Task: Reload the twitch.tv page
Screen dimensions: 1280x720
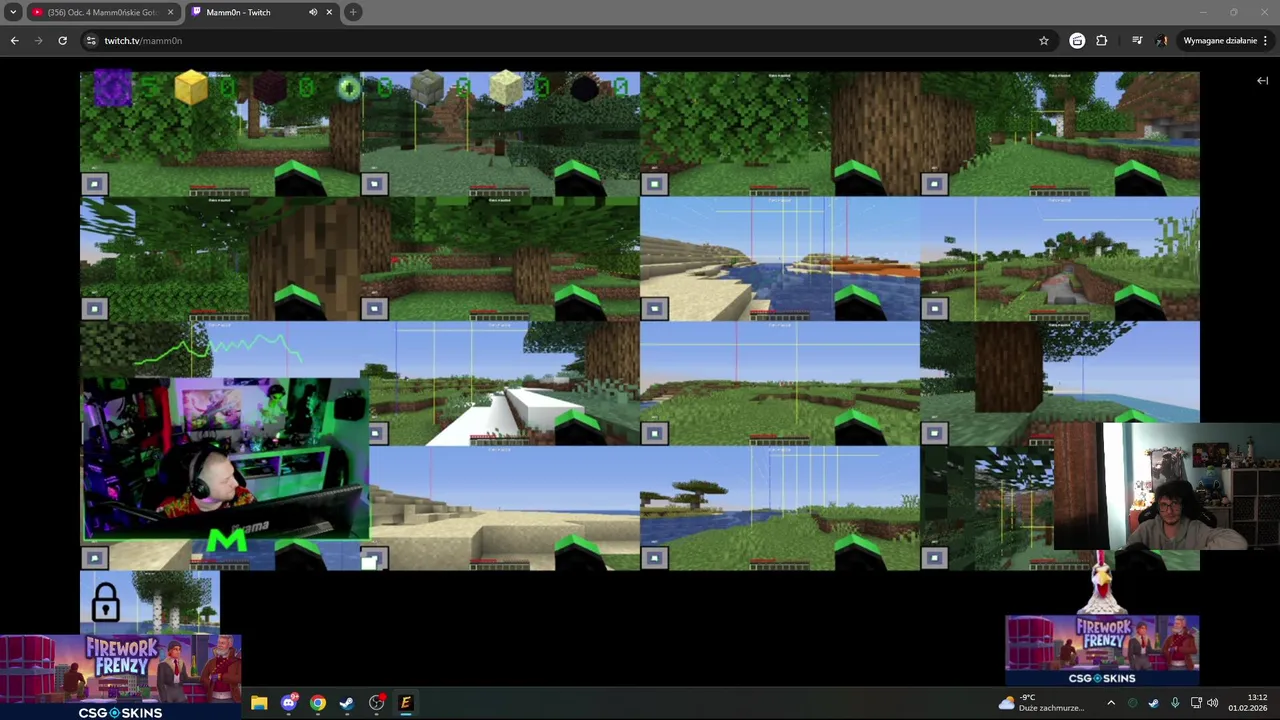Action: tap(62, 40)
